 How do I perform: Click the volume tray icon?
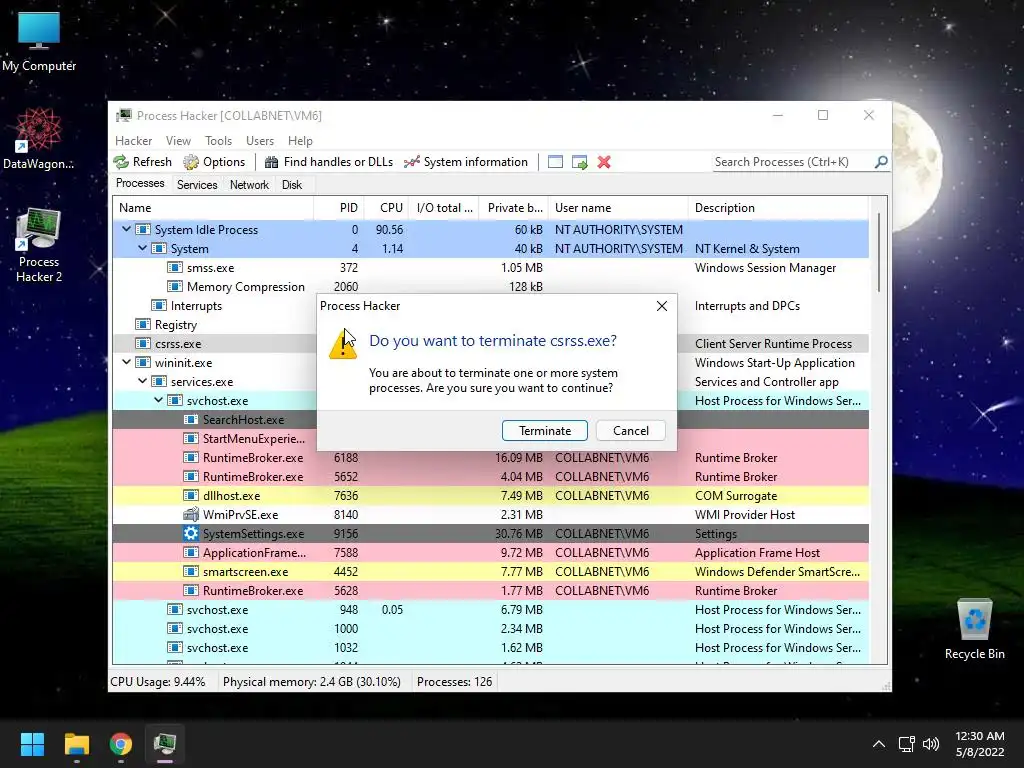(931, 744)
